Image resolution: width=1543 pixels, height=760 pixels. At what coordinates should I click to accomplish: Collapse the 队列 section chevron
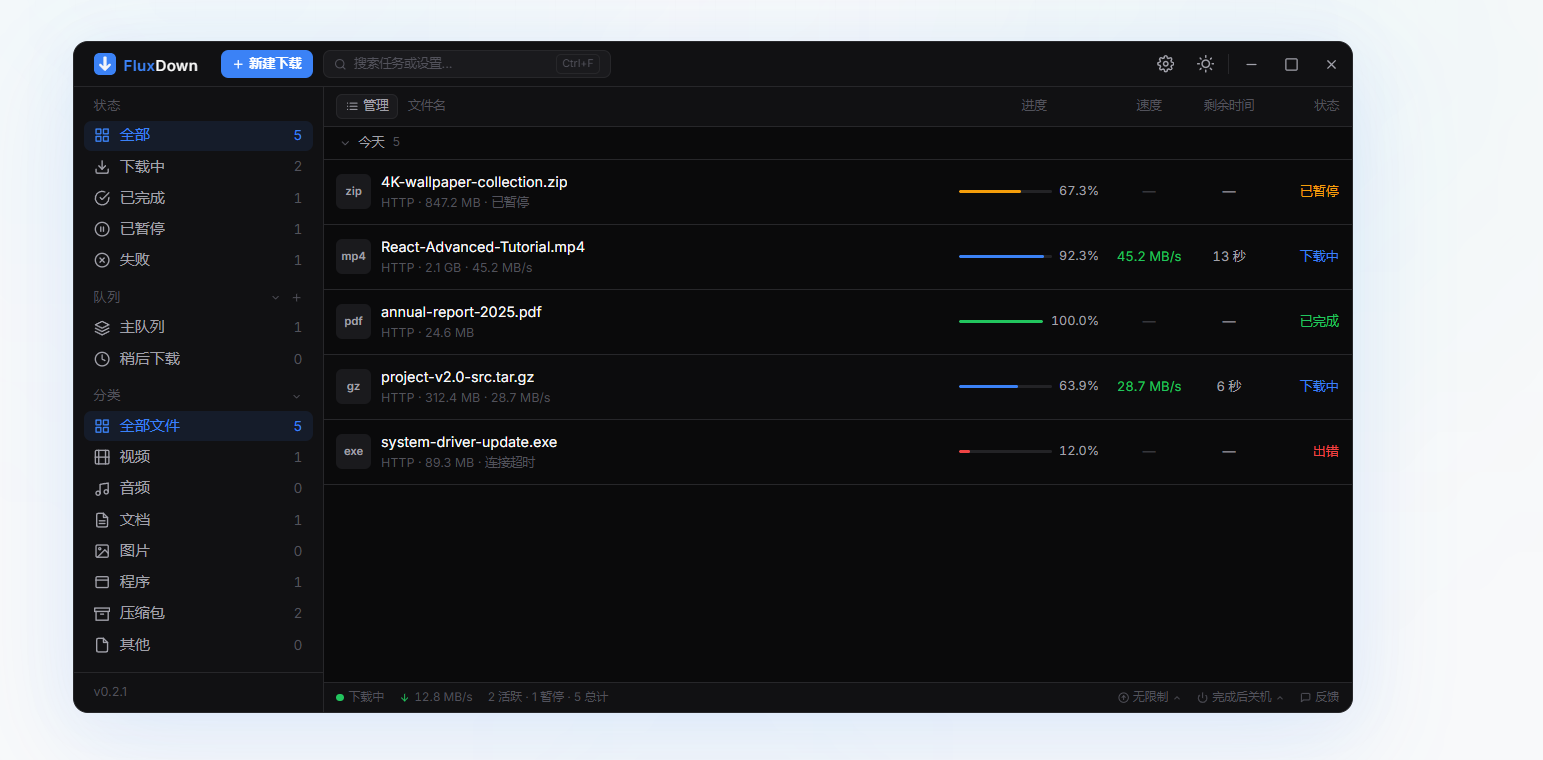[276, 297]
